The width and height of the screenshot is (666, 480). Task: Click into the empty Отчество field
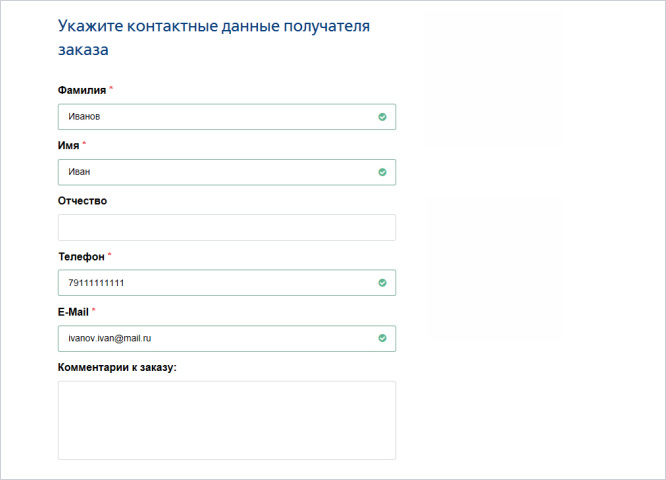(227, 227)
